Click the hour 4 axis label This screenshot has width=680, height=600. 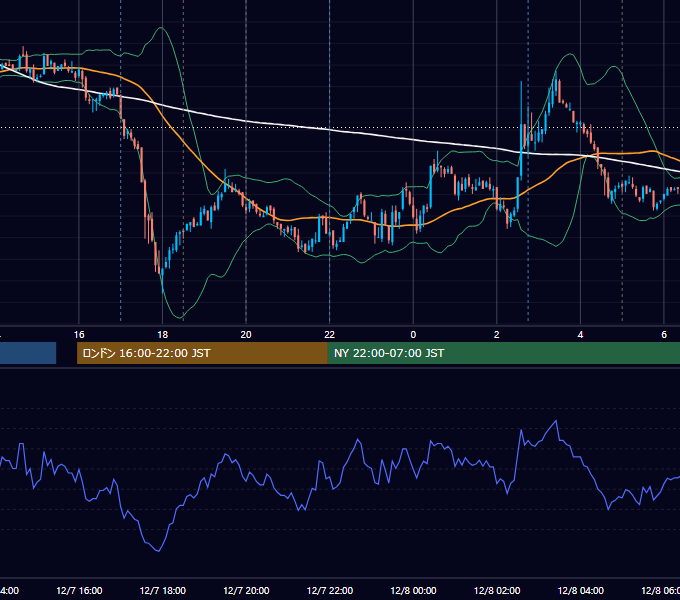(x=580, y=335)
